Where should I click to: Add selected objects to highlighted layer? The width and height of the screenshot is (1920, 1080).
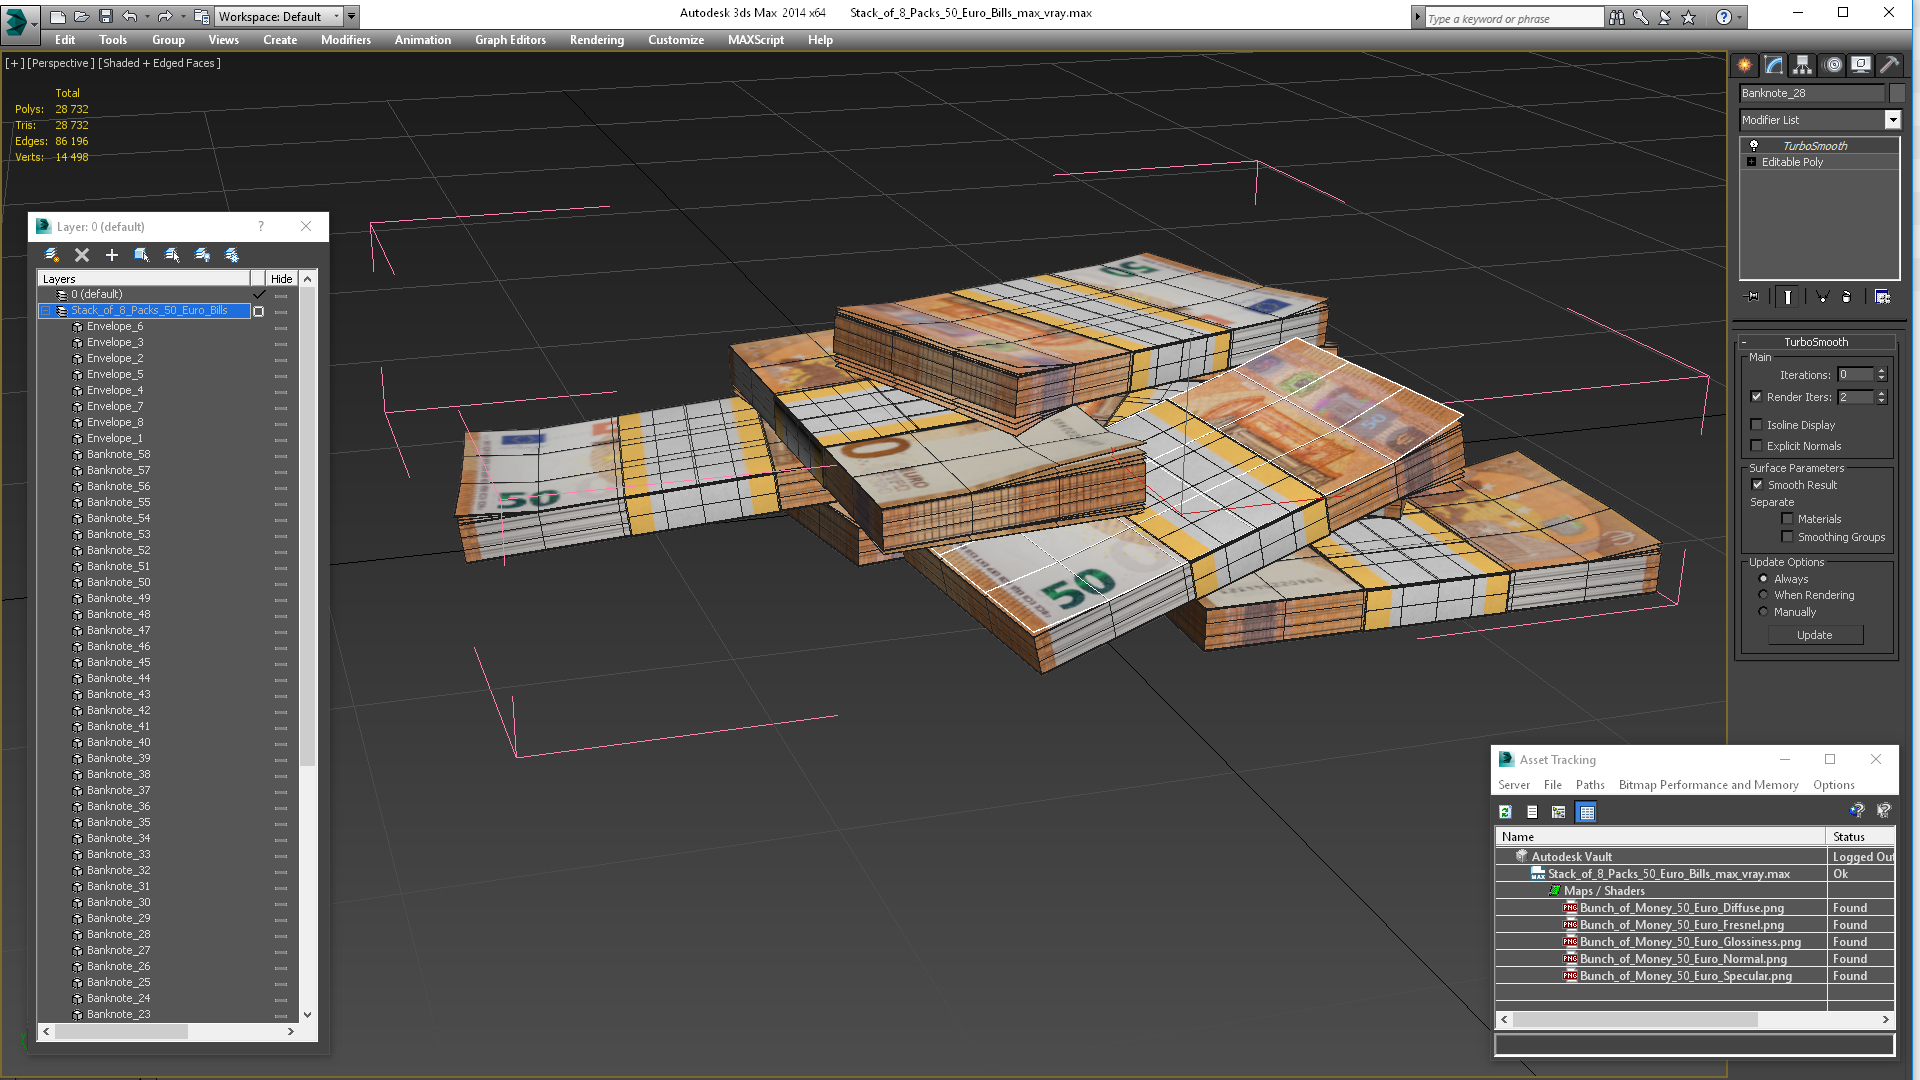click(x=112, y=255)
